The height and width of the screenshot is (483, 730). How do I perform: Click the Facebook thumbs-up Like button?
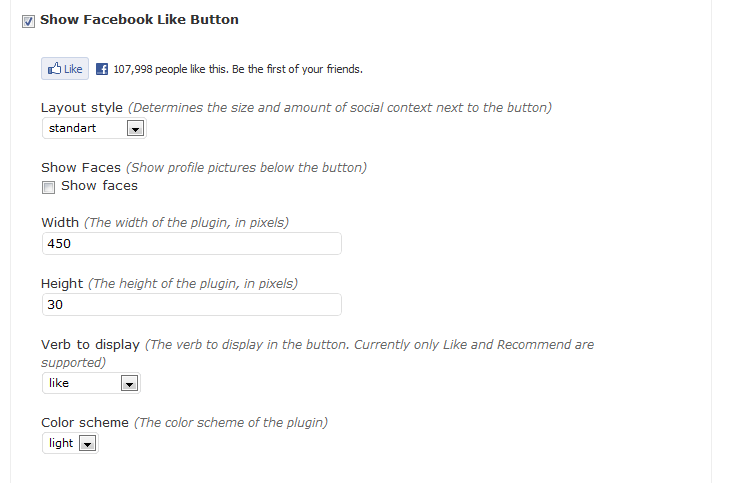pos(65,69)
